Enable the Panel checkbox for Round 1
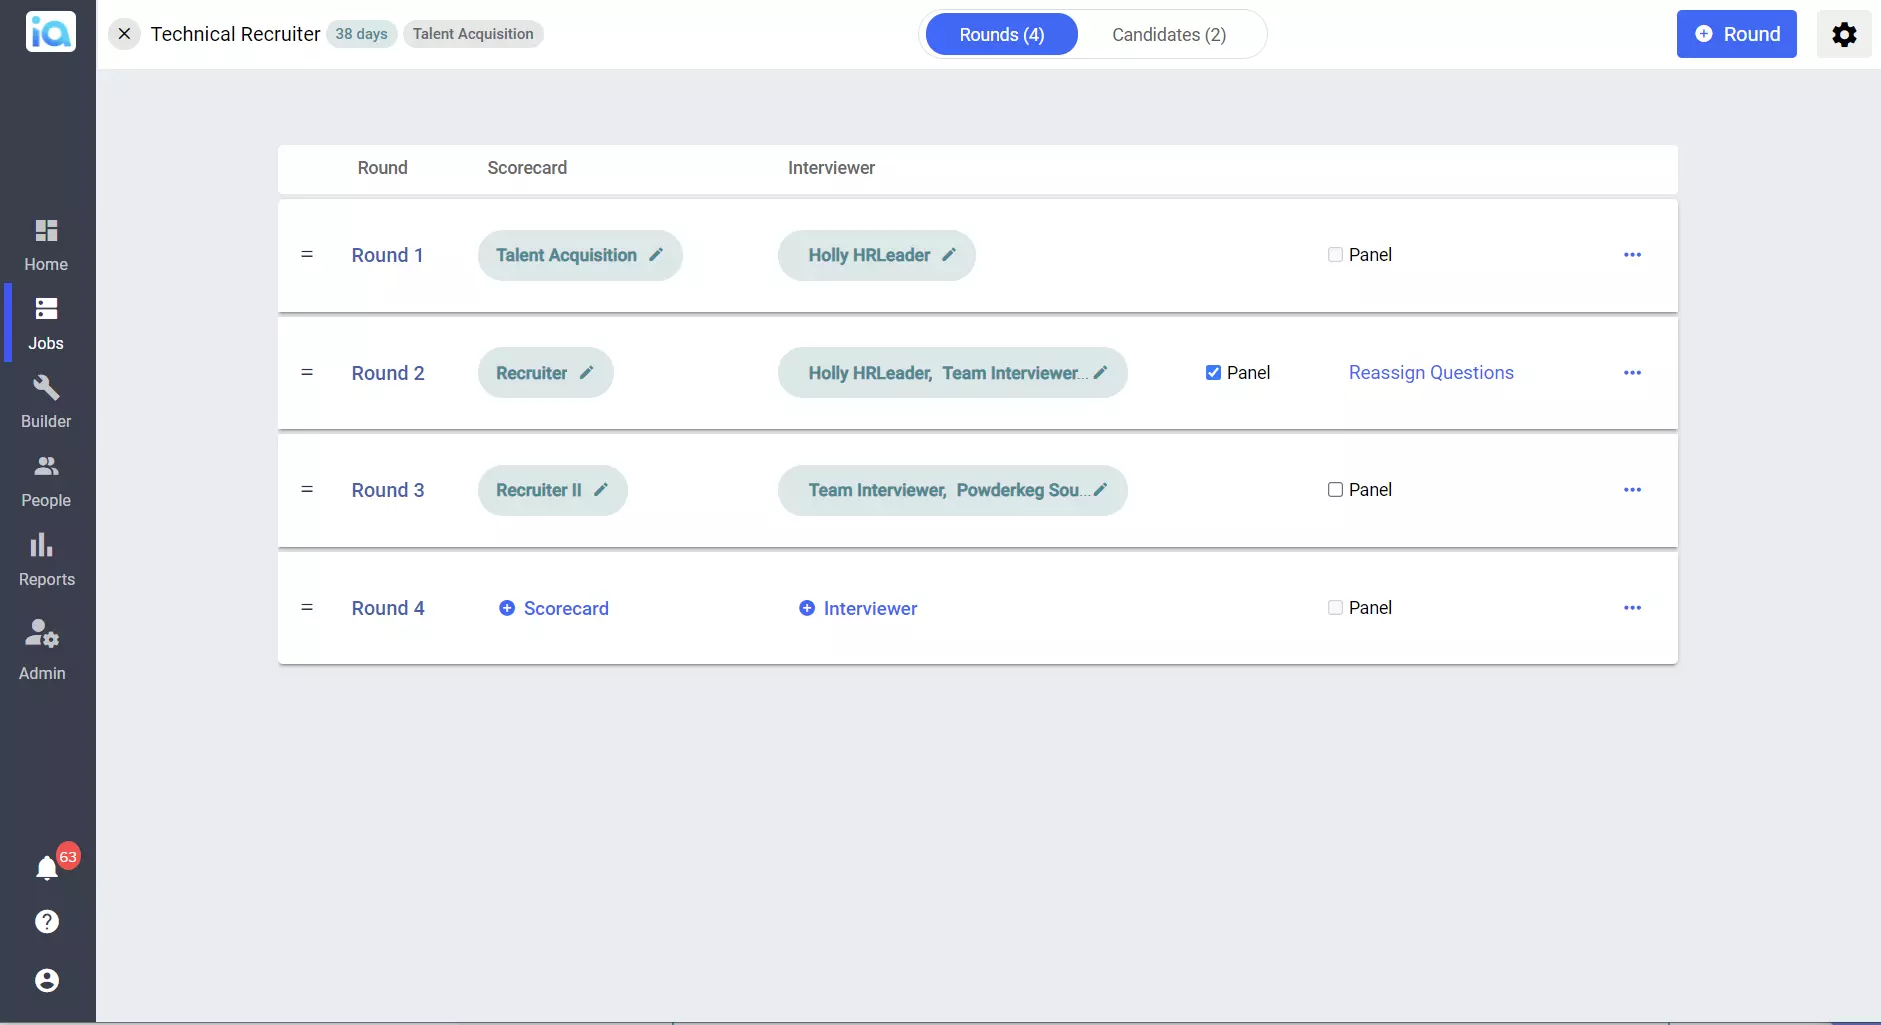This screenshot has width=1881, height=1025. (1335, 255)
